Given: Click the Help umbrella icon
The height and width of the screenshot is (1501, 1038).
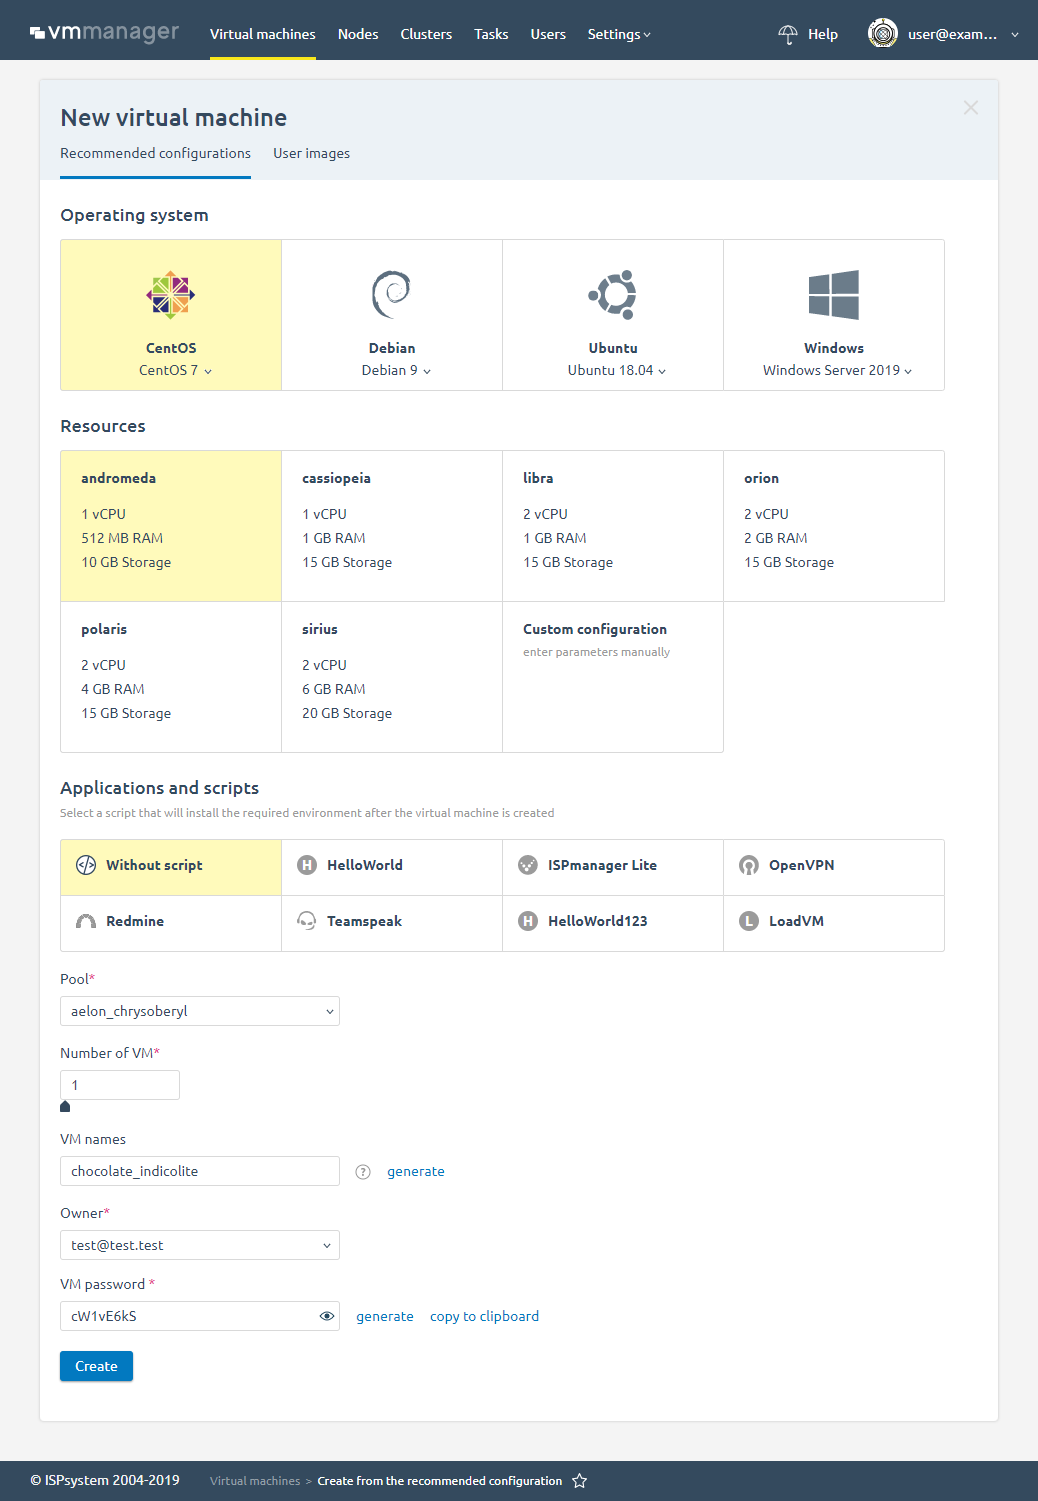Looking at the screenshot, I should click(788, 34).
